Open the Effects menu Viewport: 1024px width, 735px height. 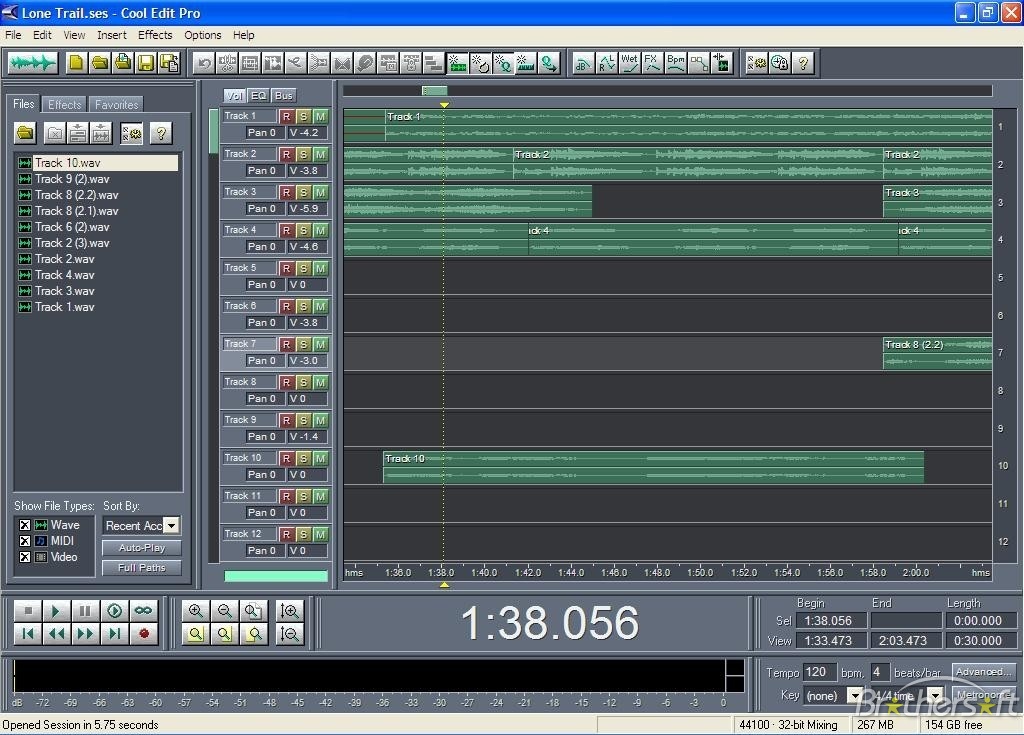[x=155, y=35]
